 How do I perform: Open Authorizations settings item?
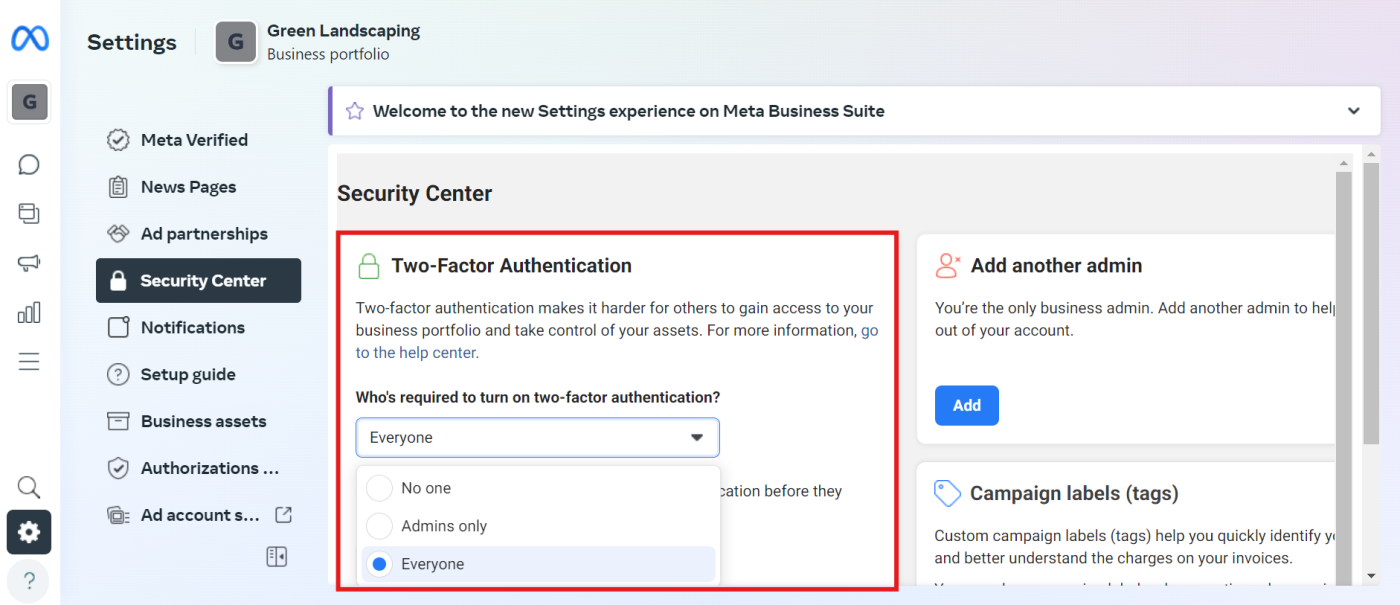pyautogui.click(x=198, y=468)
